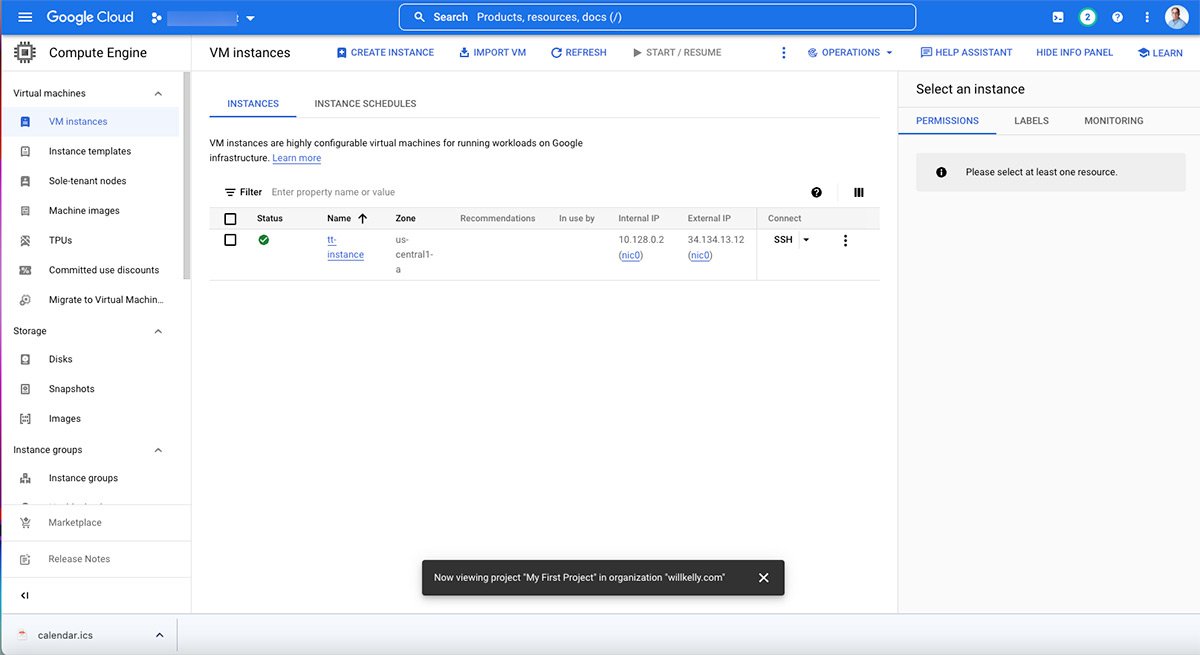Open the Monitoring tab in info panel
1200x655 pixels.
pos(1113,120)
